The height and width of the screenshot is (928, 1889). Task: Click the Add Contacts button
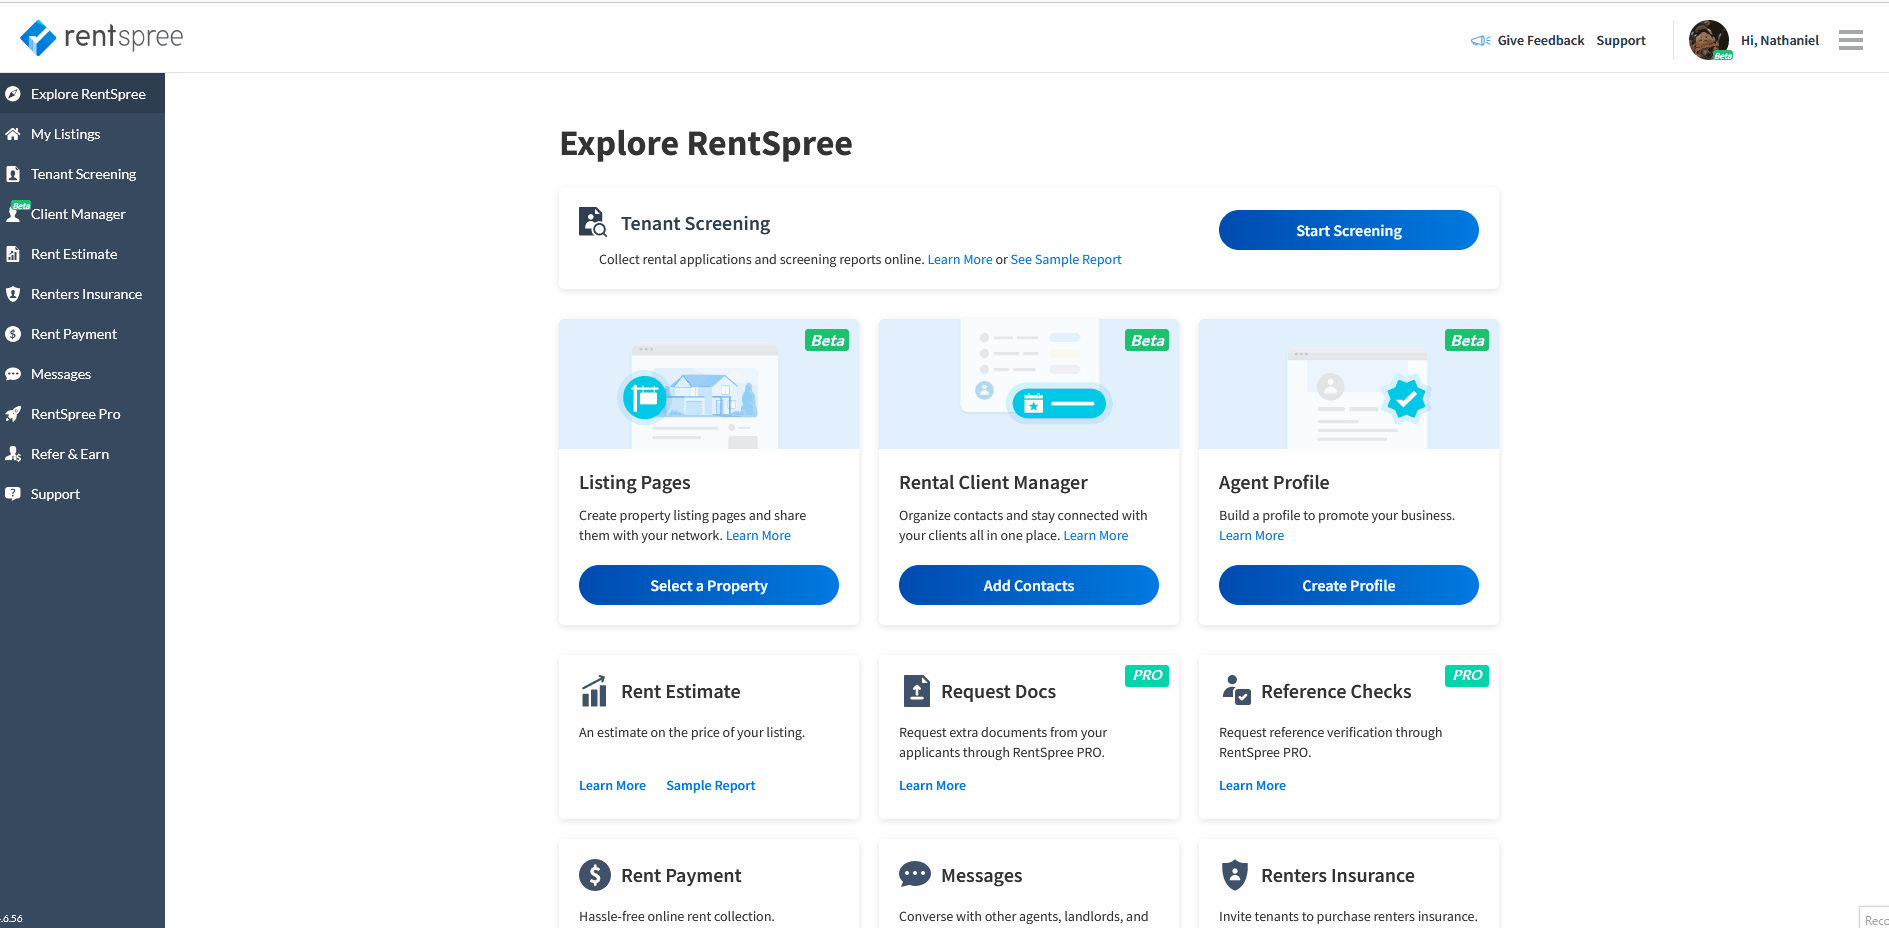tap(1029, 585)
